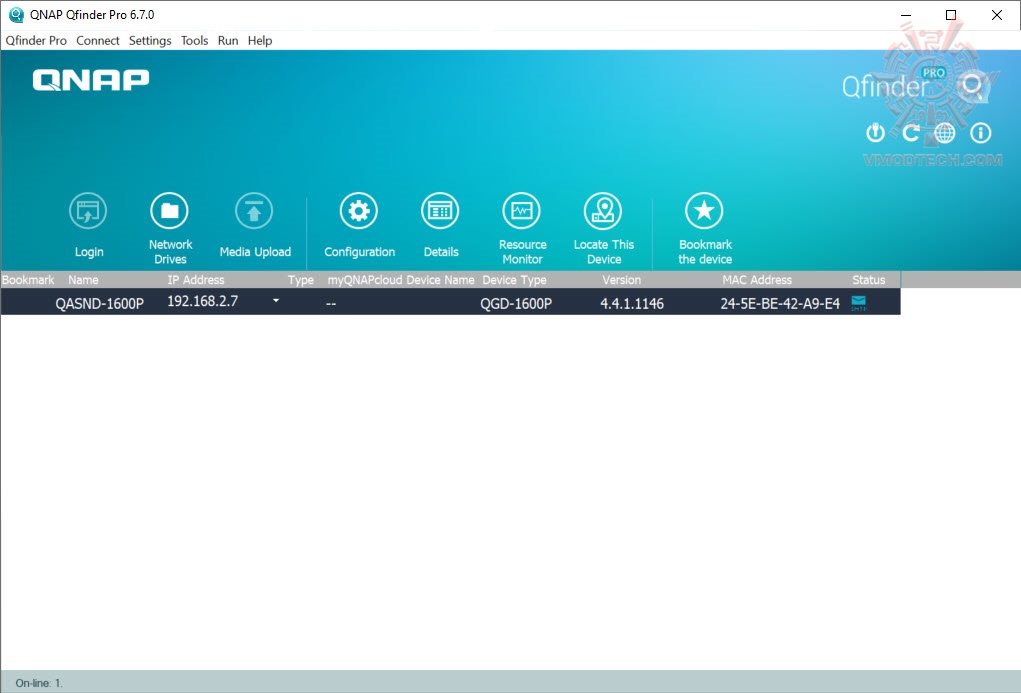The image size is (1021, 693).
Task: Open the Connect menu
Action: [98, 40]
